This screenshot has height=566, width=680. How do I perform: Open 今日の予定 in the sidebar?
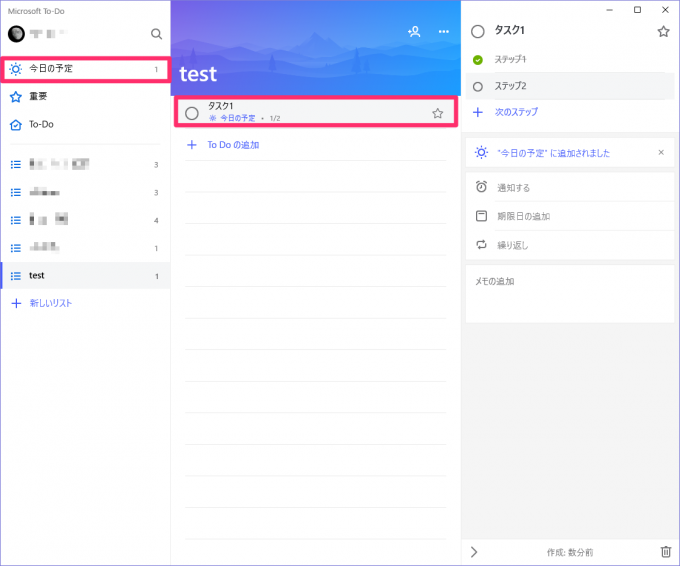[x=85, y=69]
